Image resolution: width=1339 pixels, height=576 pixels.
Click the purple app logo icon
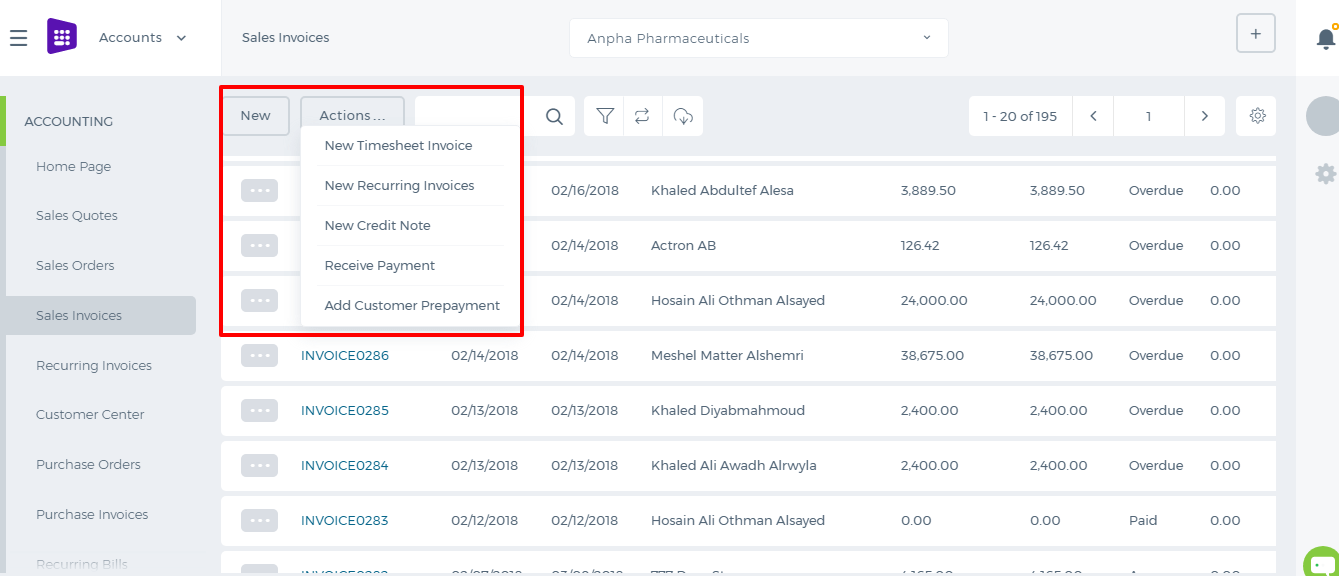pyautogui.click(x=62, y=37)
